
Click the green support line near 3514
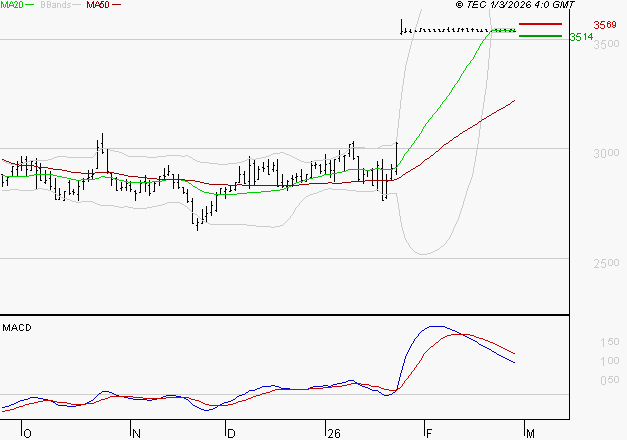tap(540, 36)
